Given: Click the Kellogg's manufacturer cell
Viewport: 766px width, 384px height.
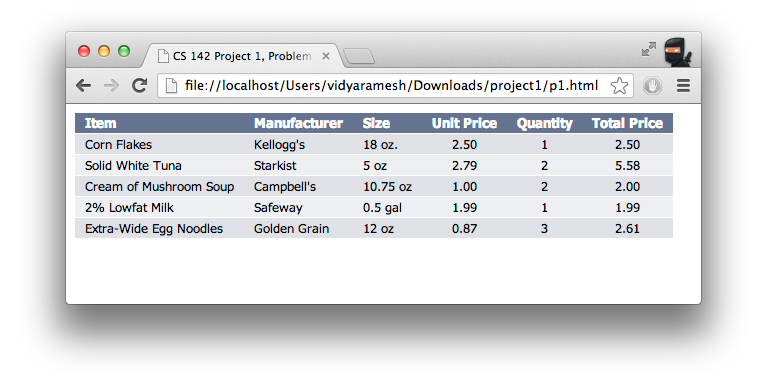Looking at the screenshot, I should [x=279, y=145].
